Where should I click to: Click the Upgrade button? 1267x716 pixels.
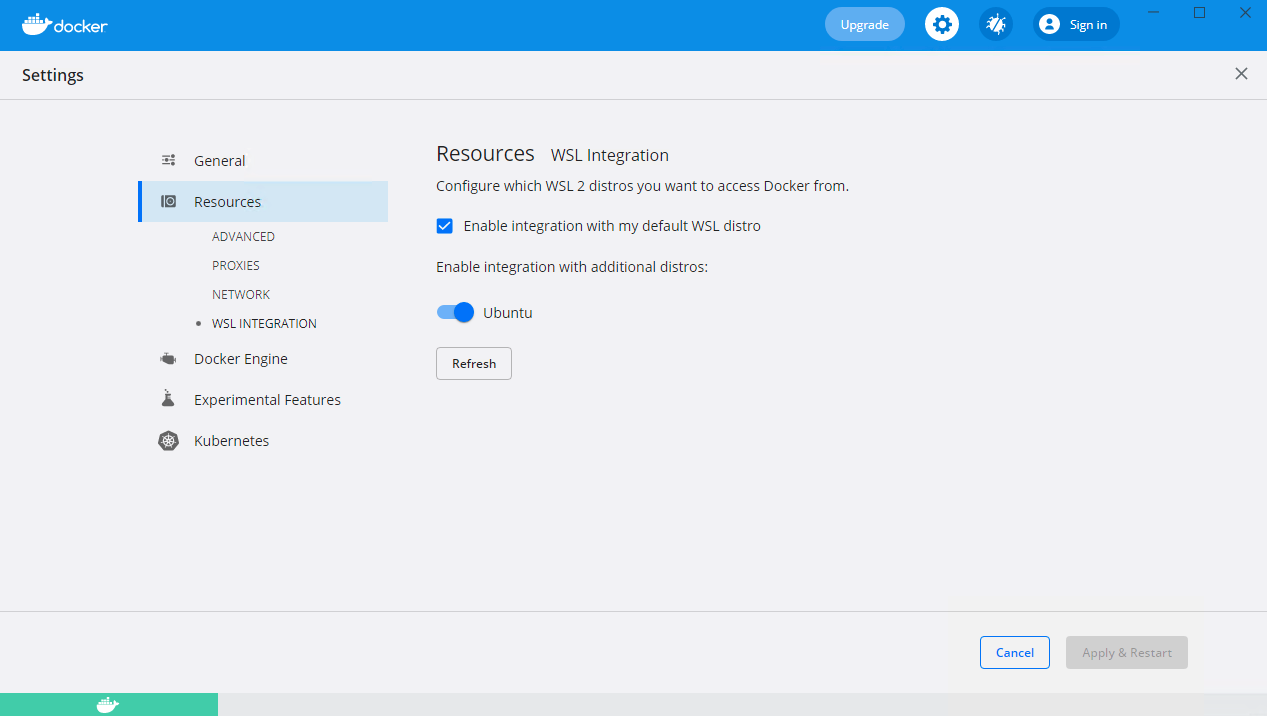[x=863, y=24]
